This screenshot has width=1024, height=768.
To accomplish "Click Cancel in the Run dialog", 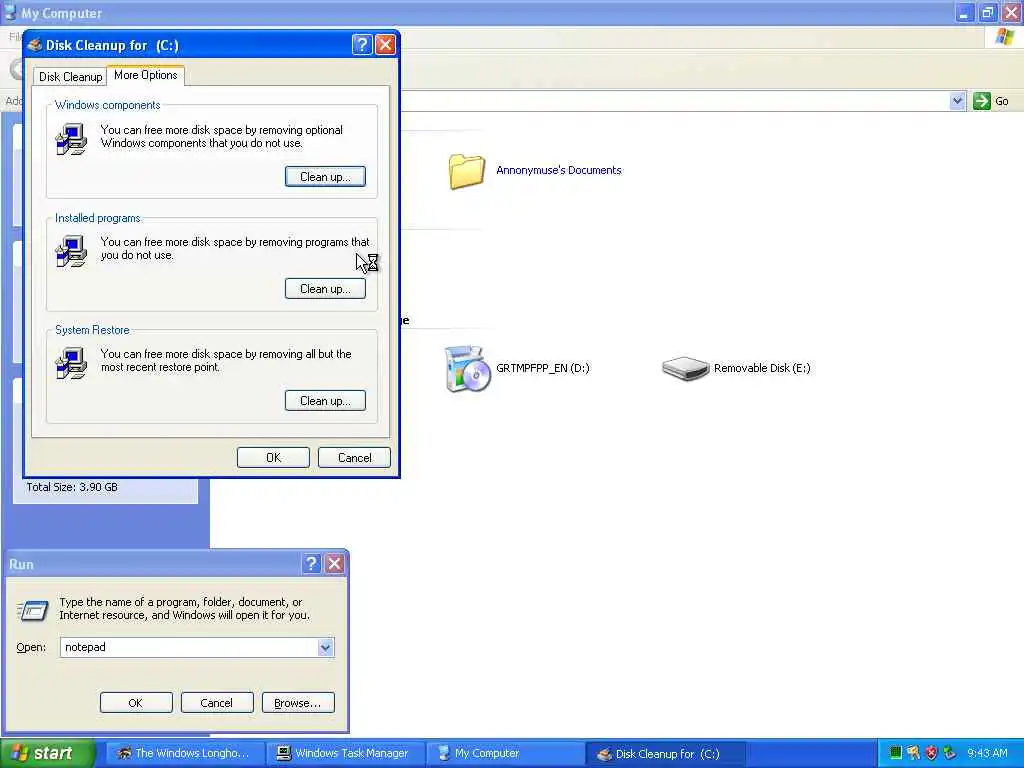I will tap(217, 703).
